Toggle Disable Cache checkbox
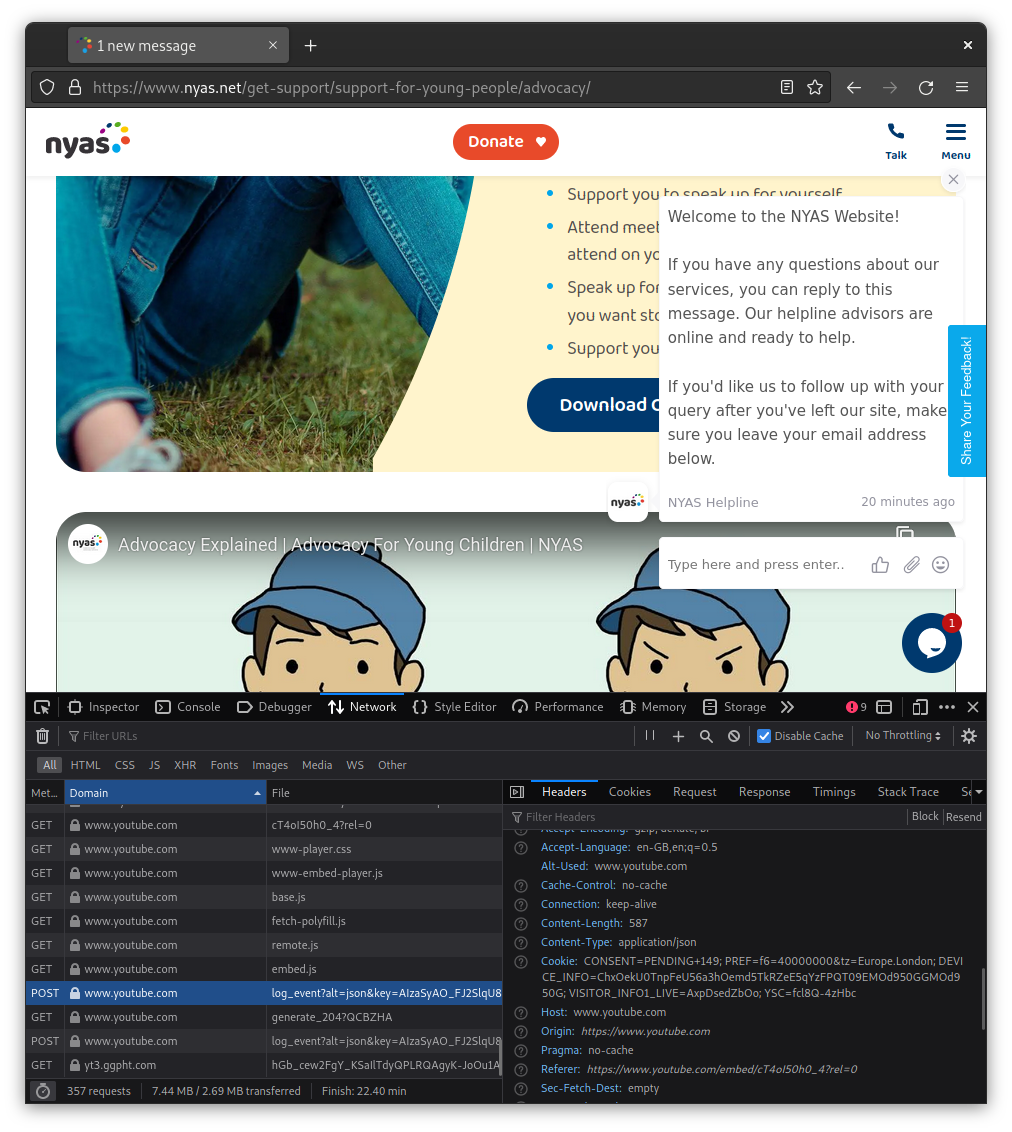 pyautogui.click(x=764, y=736)
